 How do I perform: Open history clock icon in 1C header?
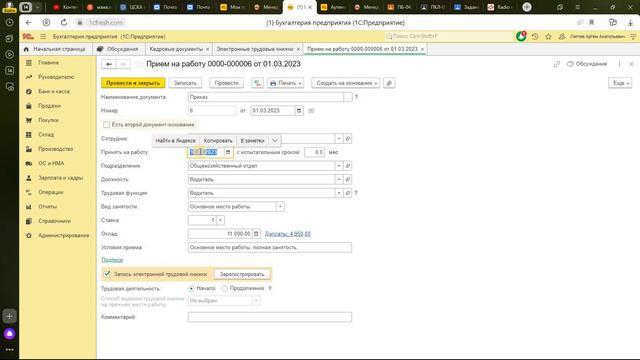[535, 36]
